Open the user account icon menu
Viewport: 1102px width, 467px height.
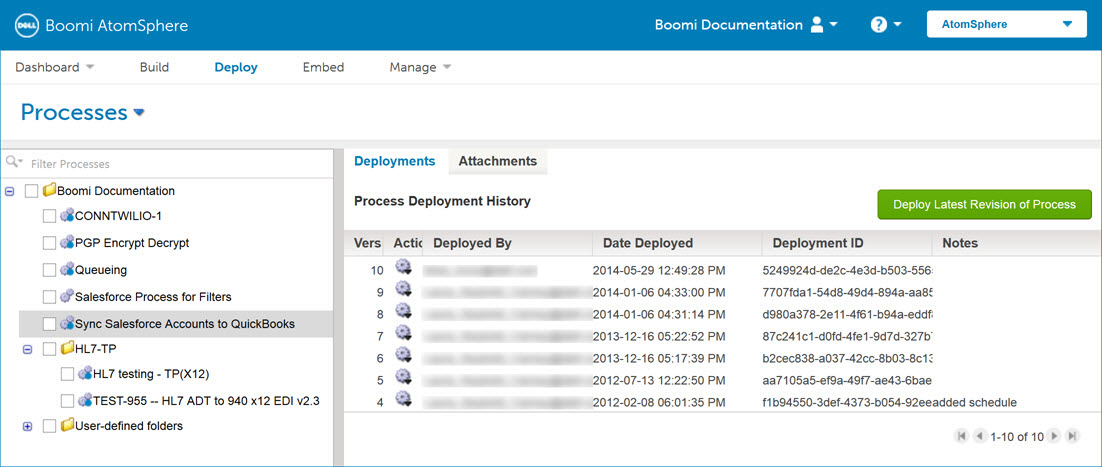click(x=817, y=25)
